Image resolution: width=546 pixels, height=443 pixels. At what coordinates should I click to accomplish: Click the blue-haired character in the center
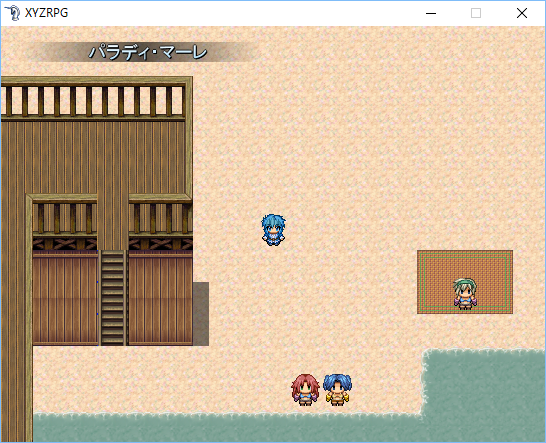coord(273,230)
